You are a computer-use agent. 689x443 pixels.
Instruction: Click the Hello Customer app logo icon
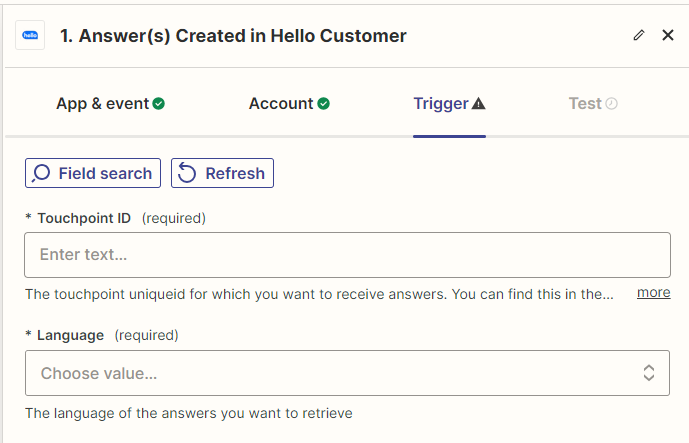[x=30, y=35]
